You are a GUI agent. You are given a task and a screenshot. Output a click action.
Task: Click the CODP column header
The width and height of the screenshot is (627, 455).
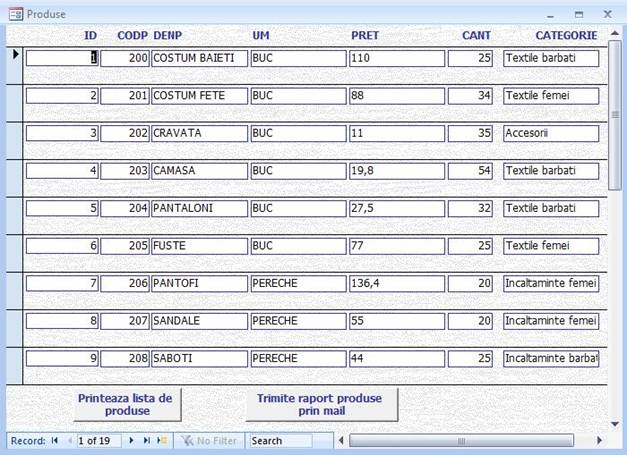pyautogui.click(x=132, y=36)
